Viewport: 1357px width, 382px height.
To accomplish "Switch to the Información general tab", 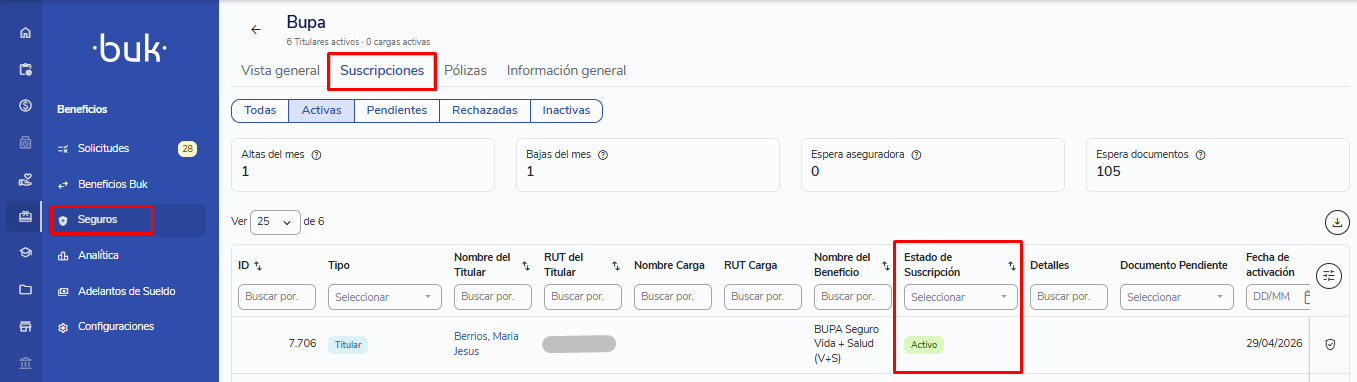I will (566, 70).
